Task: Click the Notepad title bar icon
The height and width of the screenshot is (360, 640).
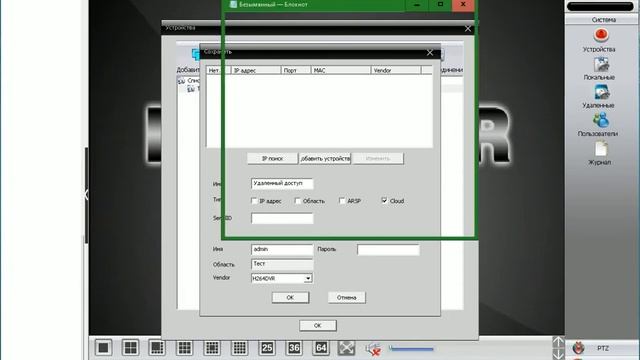Action: [233, 4]
